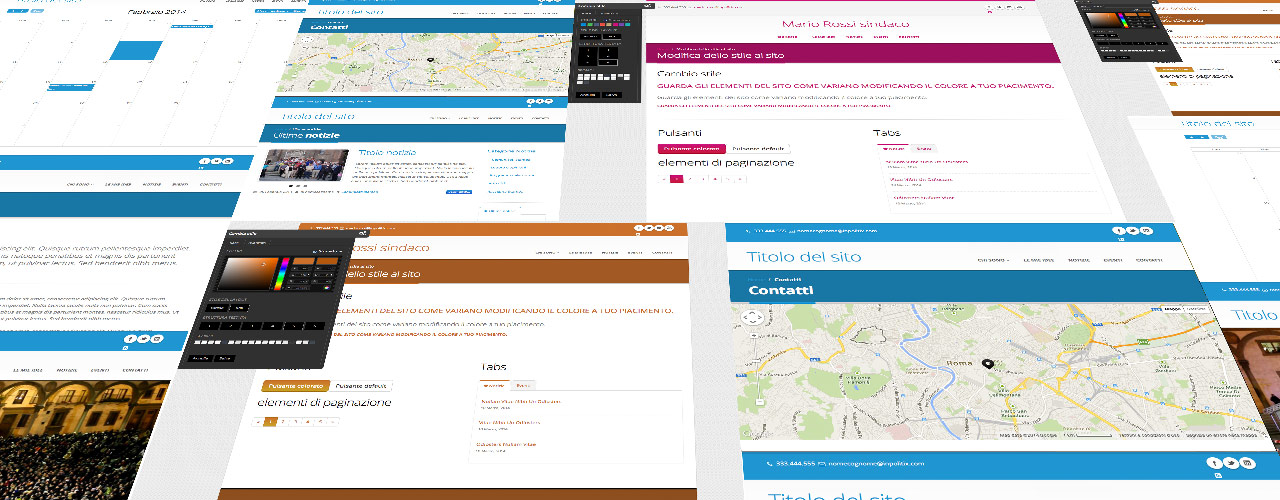This screenshot has height=500, width=1280.
Task: Click 'Titolo del sito' logo above the Contatti heading
Action: (x=804, y=257)
